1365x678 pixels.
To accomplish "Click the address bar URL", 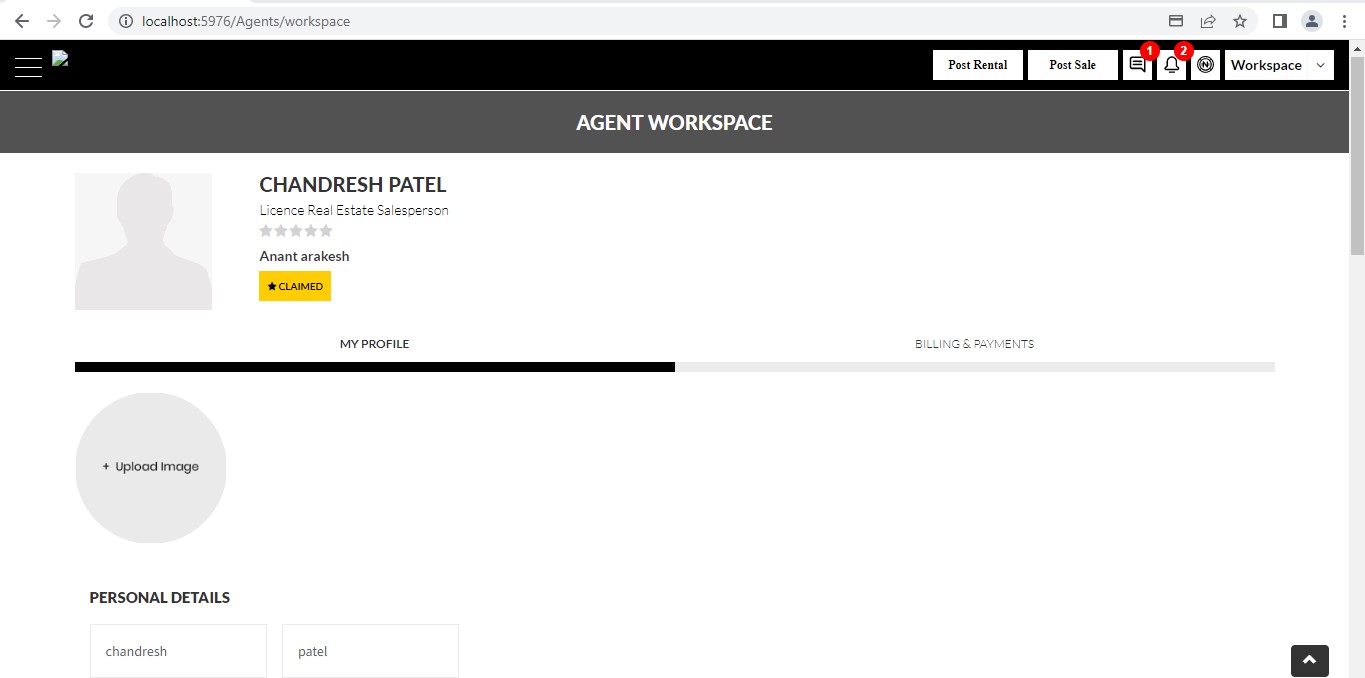I will point(246,21).
